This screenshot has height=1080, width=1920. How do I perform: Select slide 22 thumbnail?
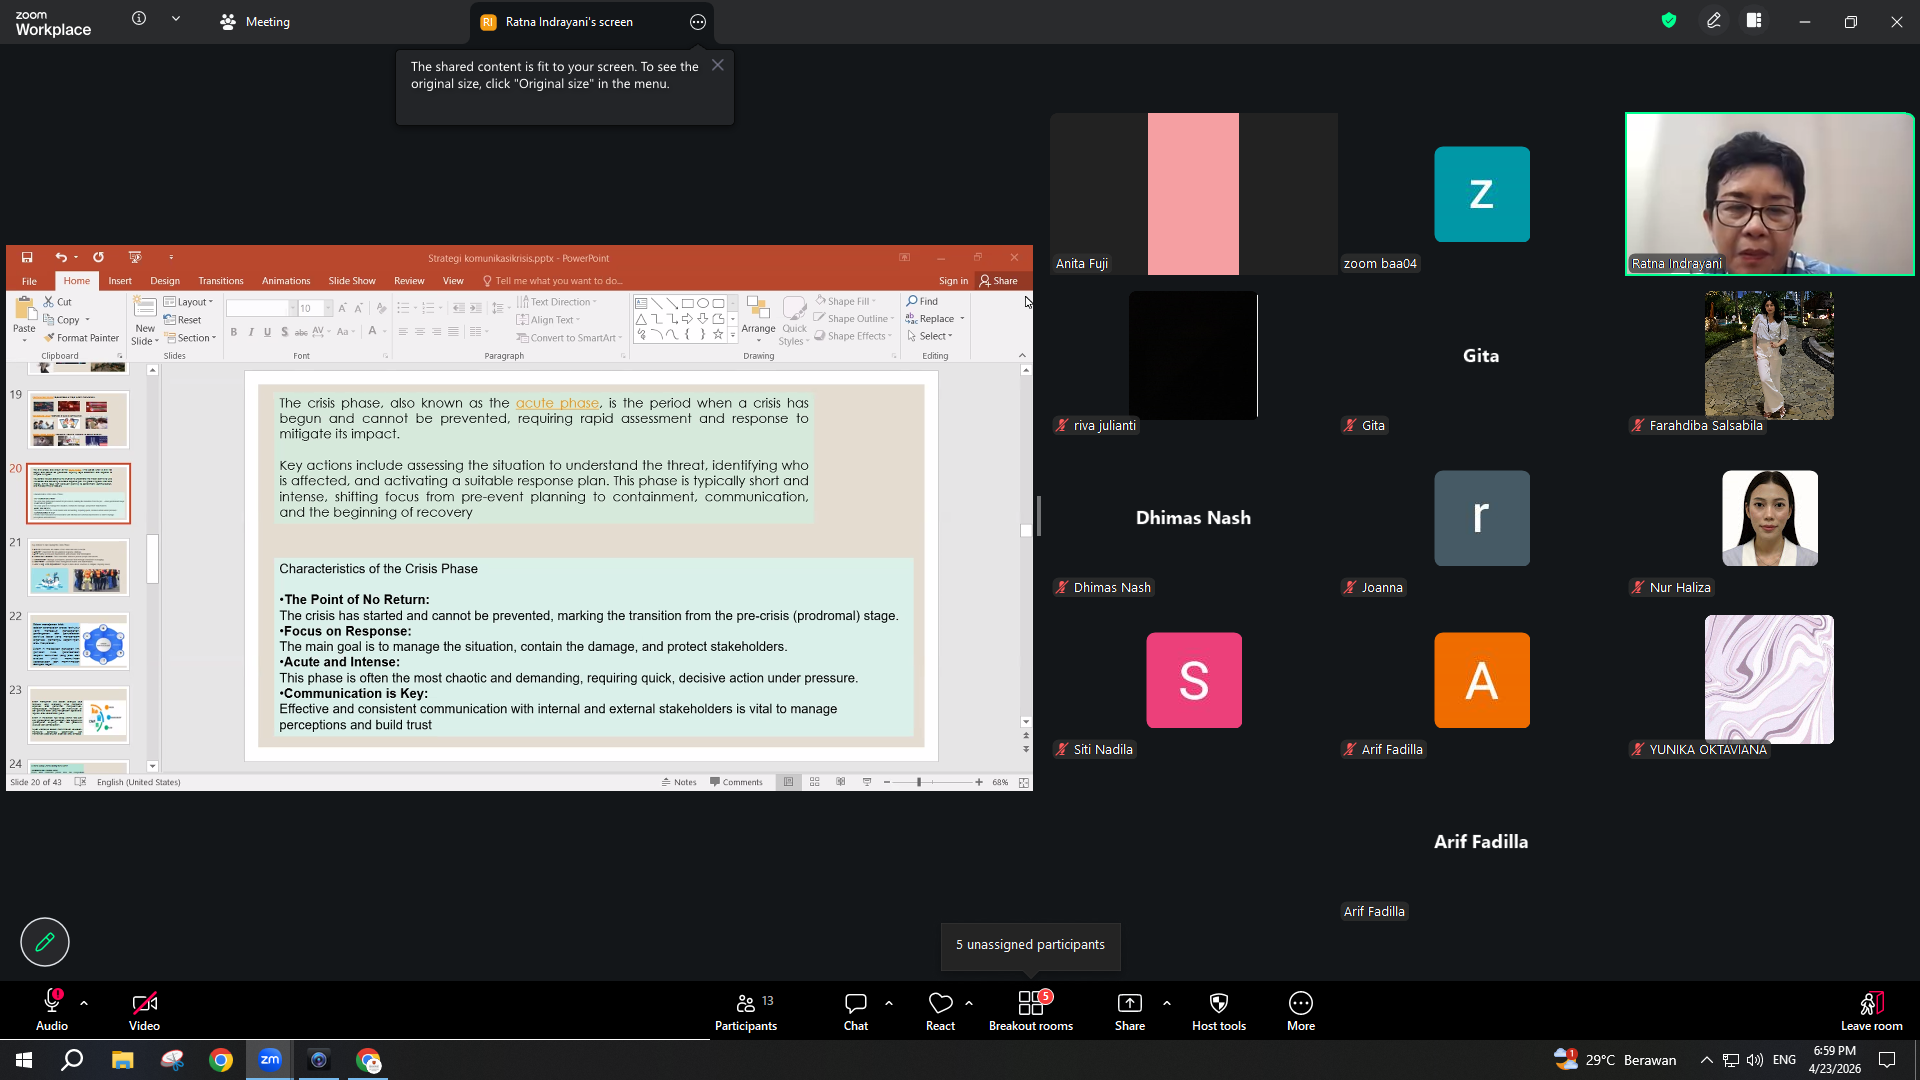tap(79, 641)
